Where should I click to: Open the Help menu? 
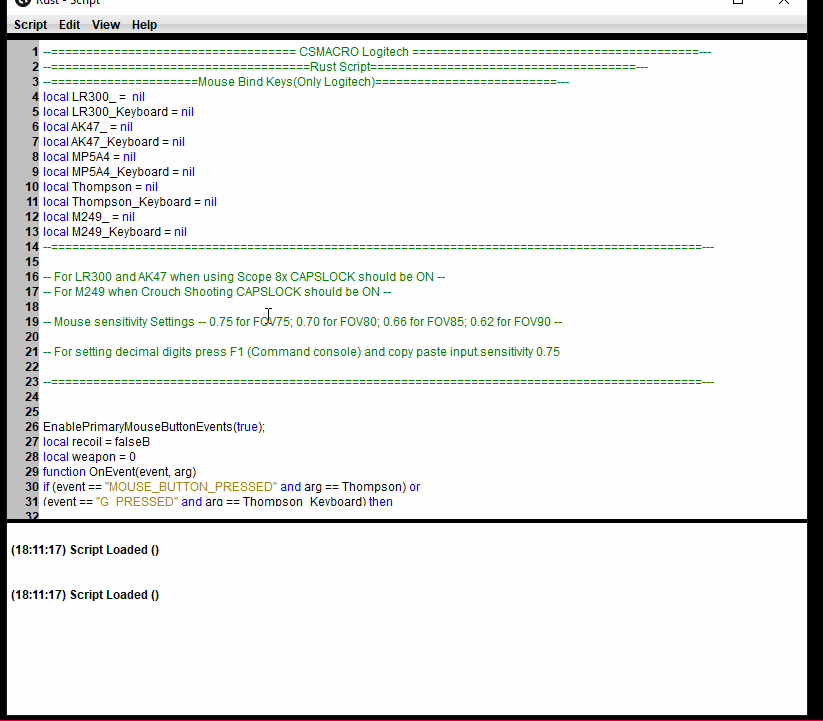[144, 25]
